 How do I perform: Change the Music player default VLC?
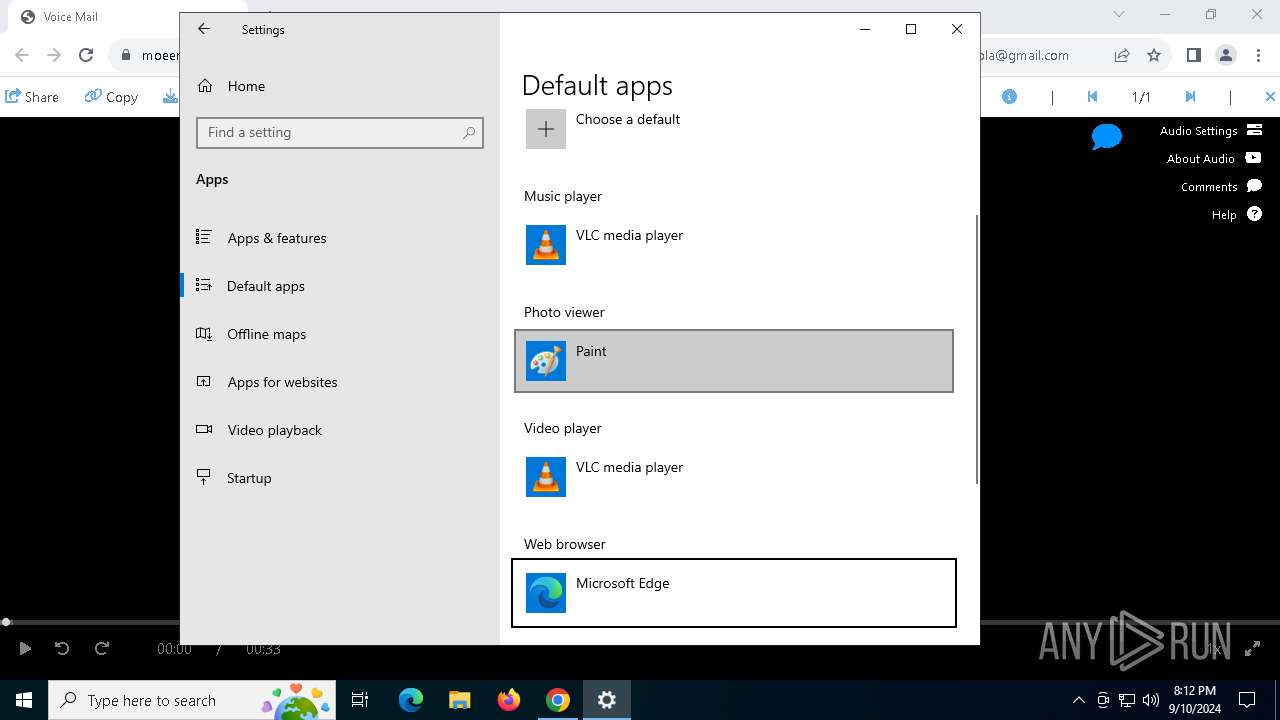[734, 245]
